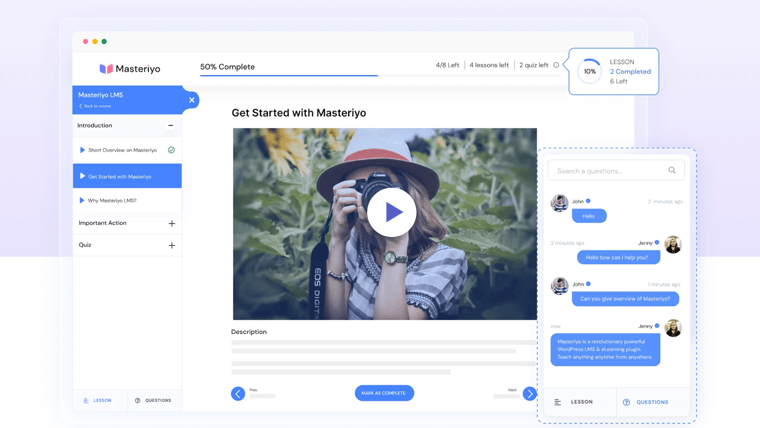Viewport: 760px width, 428px height.
Task: Click the Masteriyo reply message bubble
Action: 605,349
